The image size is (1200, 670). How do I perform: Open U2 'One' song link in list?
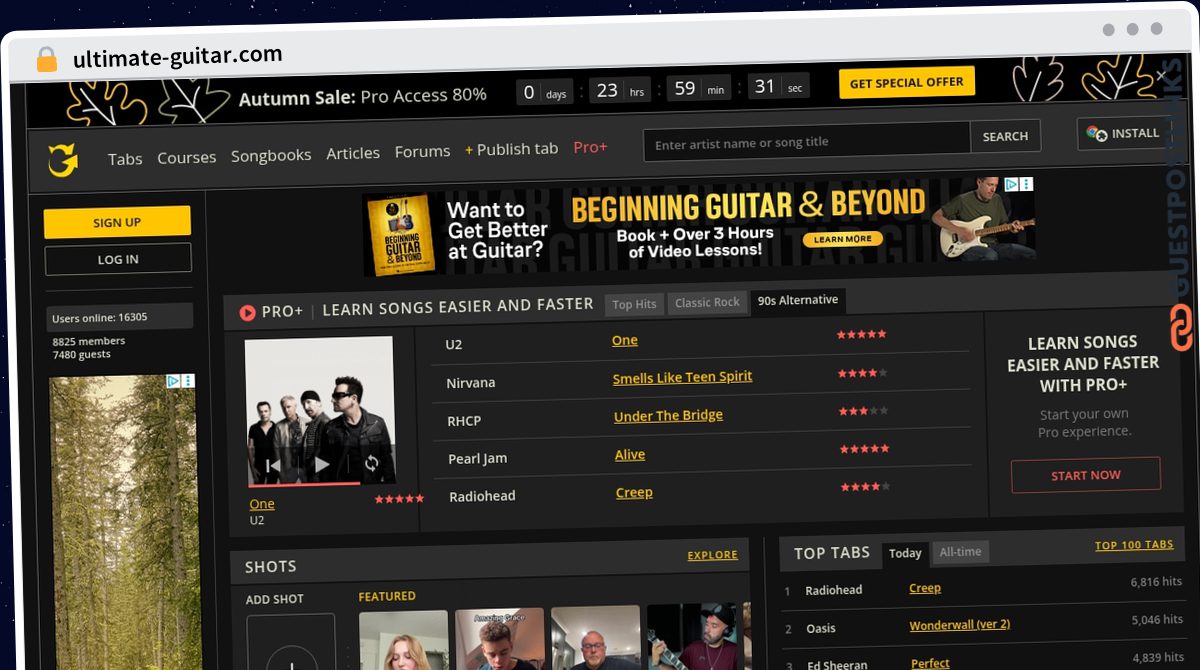point(625,340)
